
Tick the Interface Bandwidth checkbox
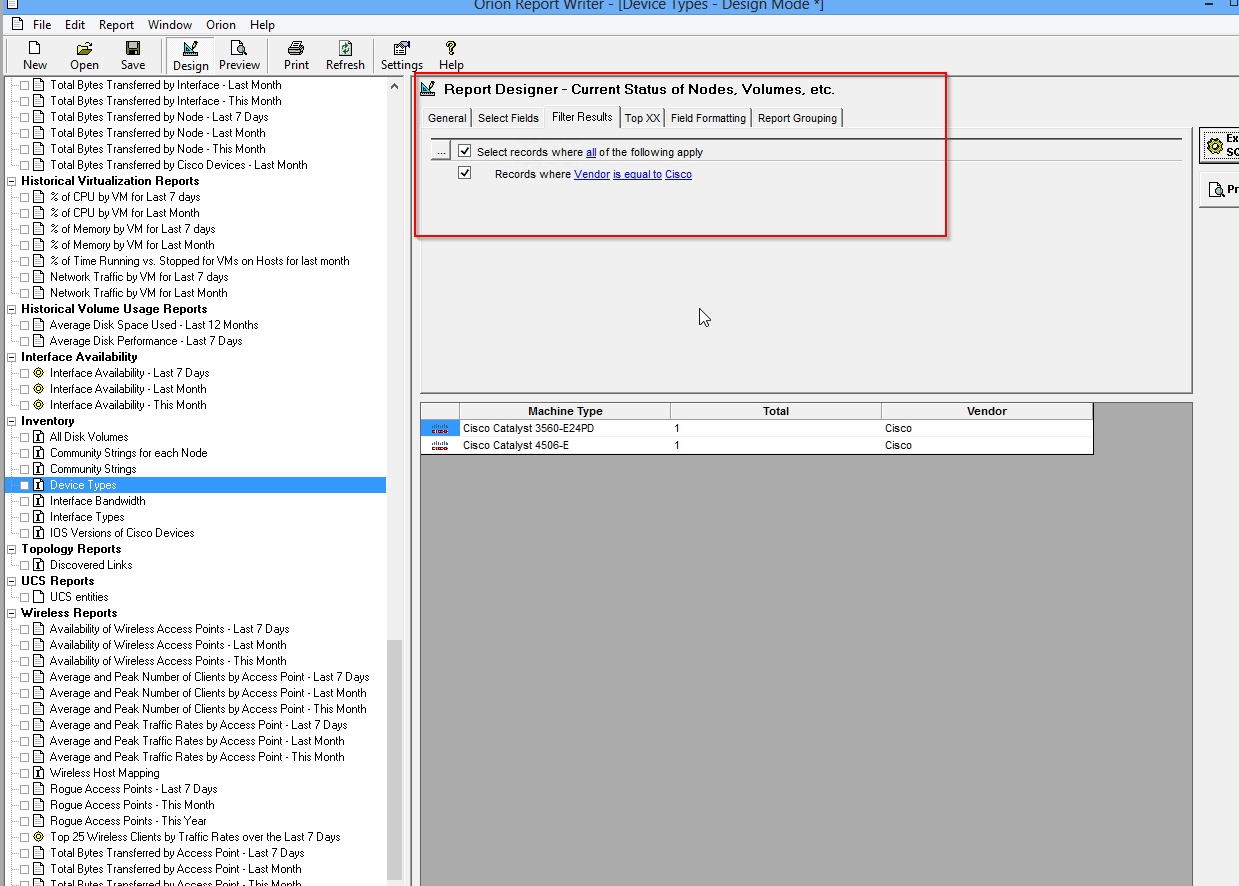coord(25,501)
